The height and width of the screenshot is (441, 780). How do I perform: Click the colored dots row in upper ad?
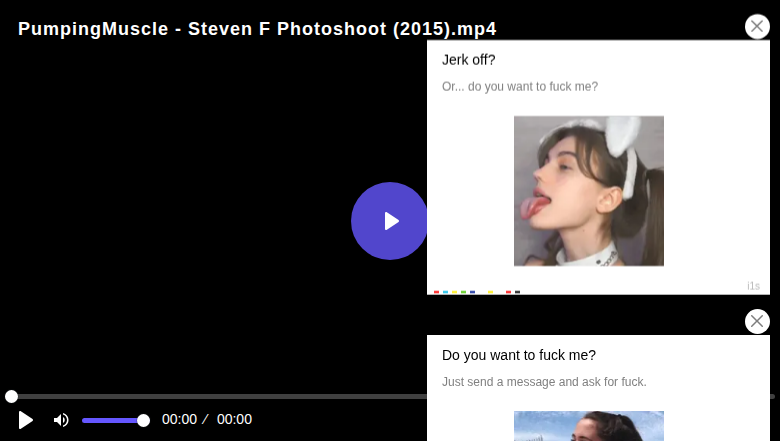click(x=476, y=292)
